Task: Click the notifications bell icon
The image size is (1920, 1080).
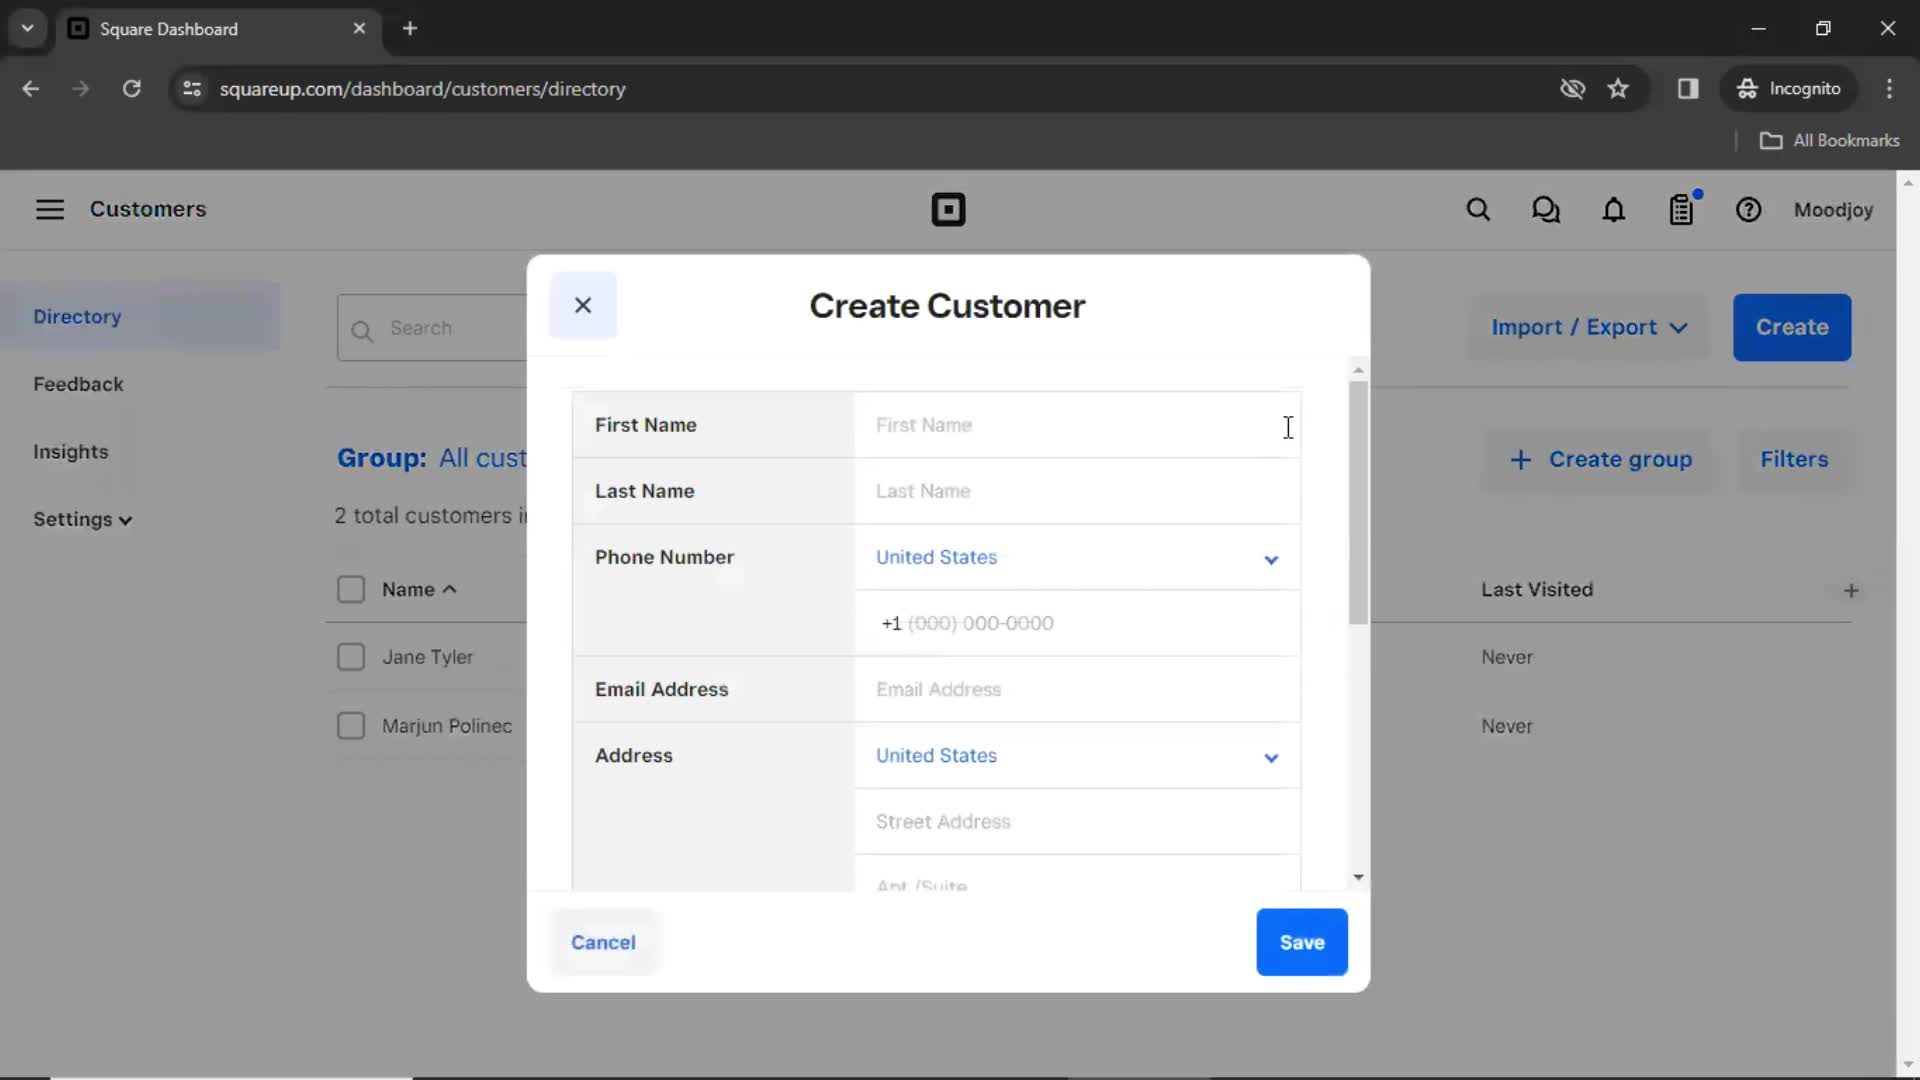Action: (1613, 210)
